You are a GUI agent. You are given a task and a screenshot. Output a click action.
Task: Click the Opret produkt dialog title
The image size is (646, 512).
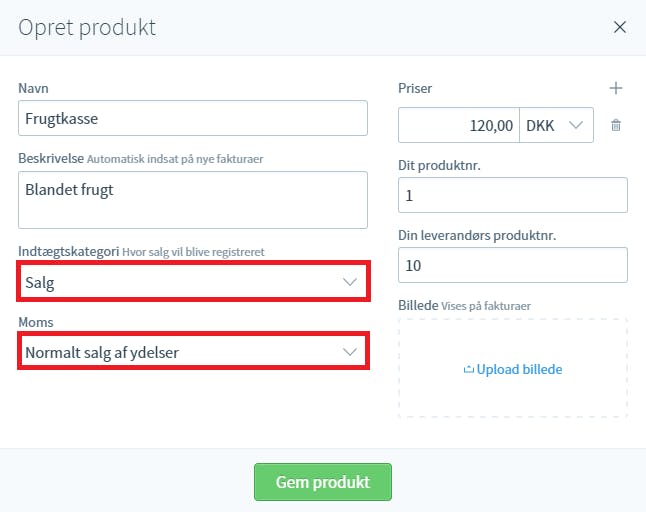point(87,28)
